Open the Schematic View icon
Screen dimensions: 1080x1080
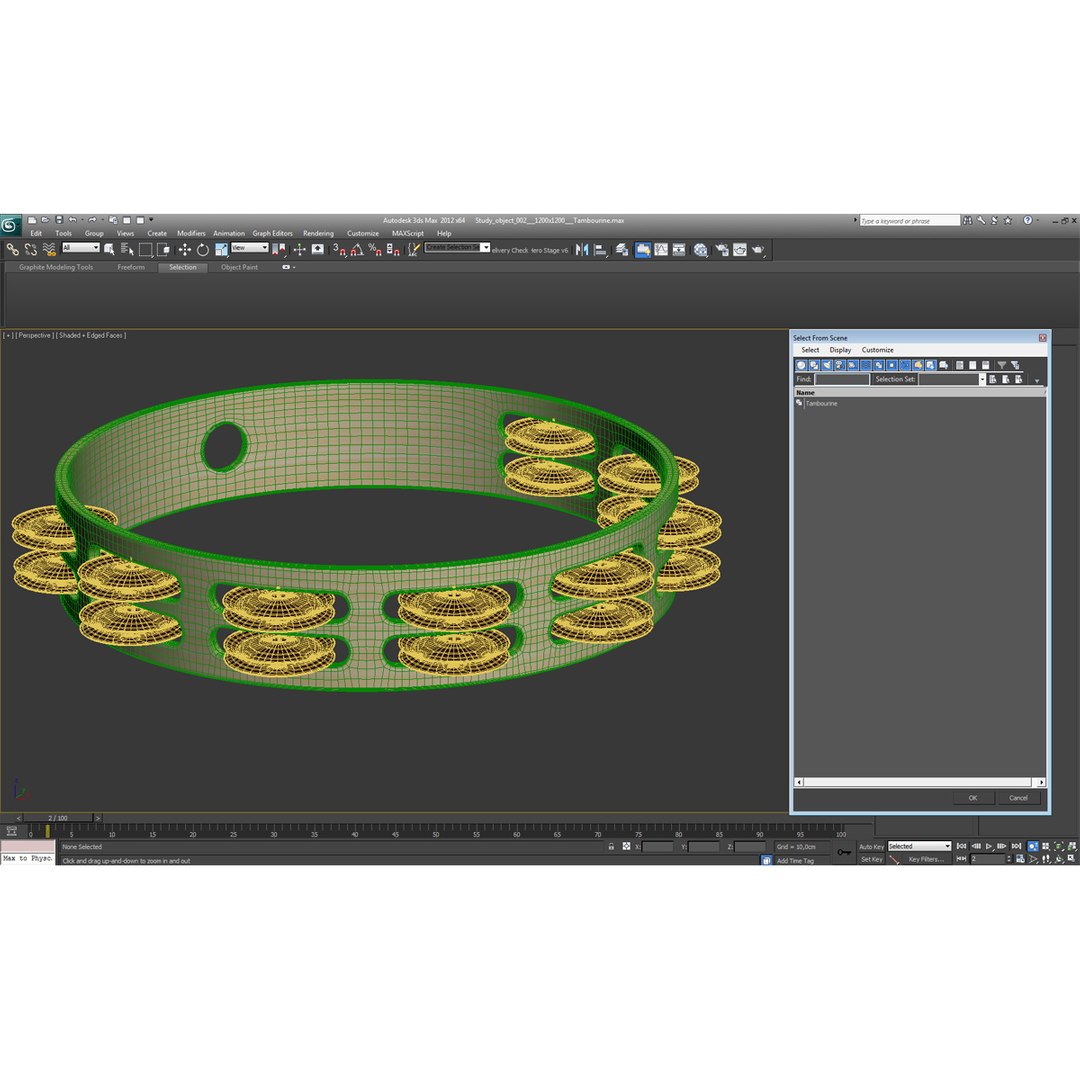point(679,249)
